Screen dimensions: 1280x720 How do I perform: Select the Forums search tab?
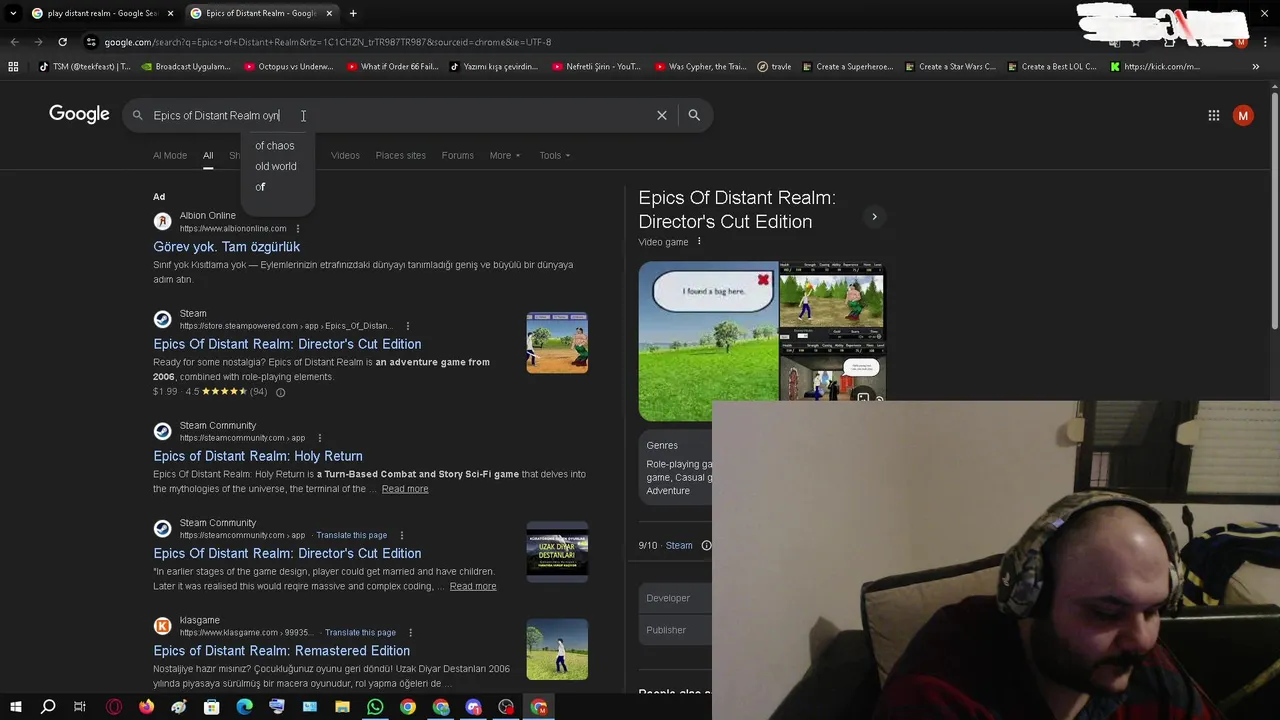tap(458, 155)
